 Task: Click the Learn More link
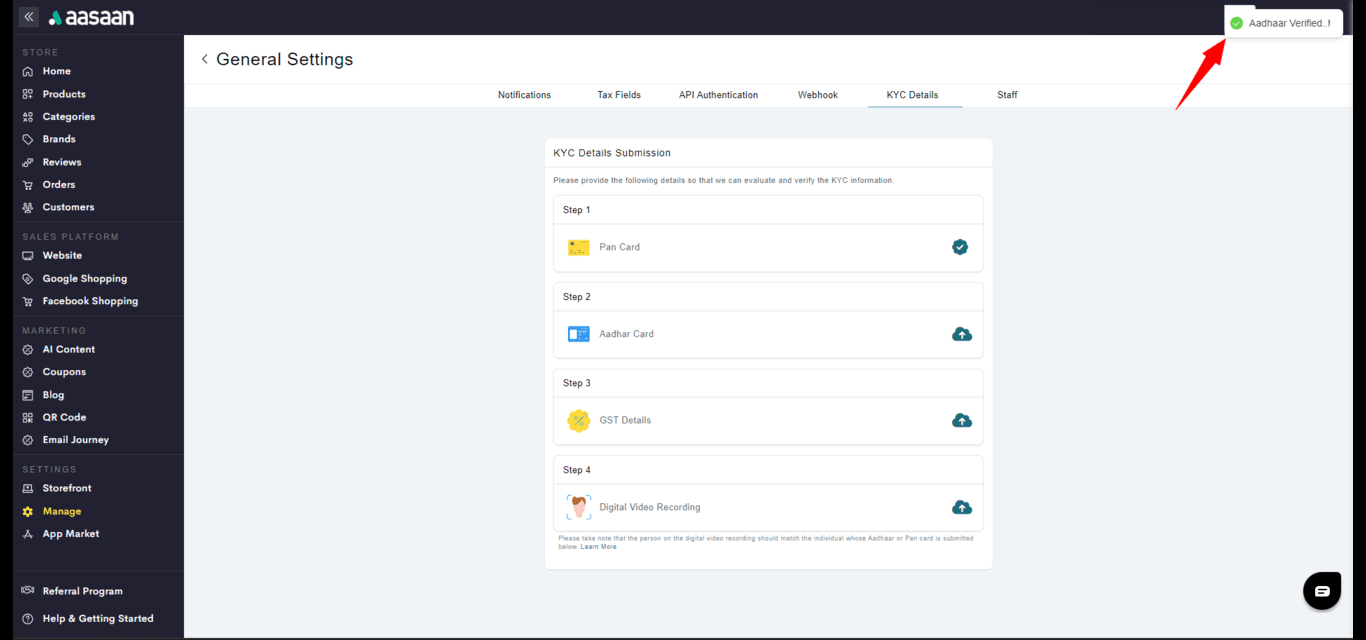pyautogui.click(x=598, y=547)
